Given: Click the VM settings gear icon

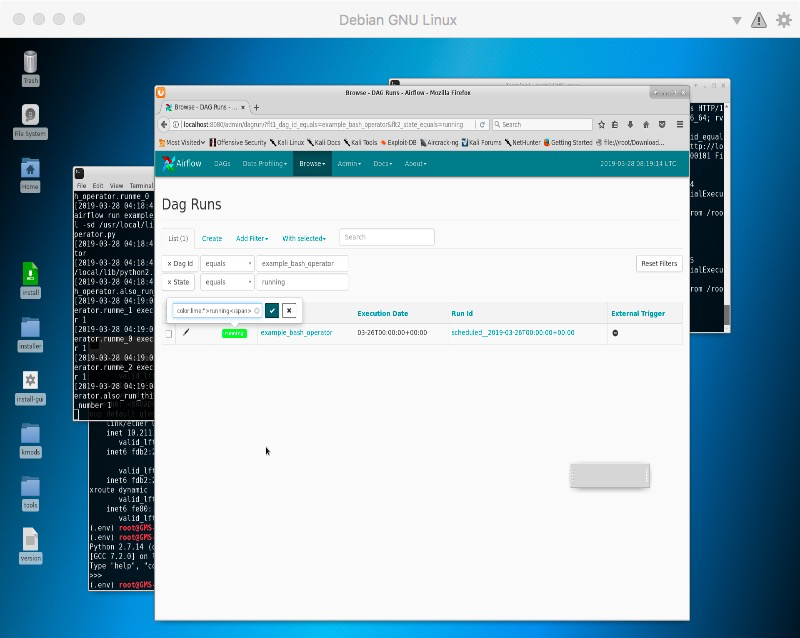Looking at the screenshot, I should [x=784, y=20].
